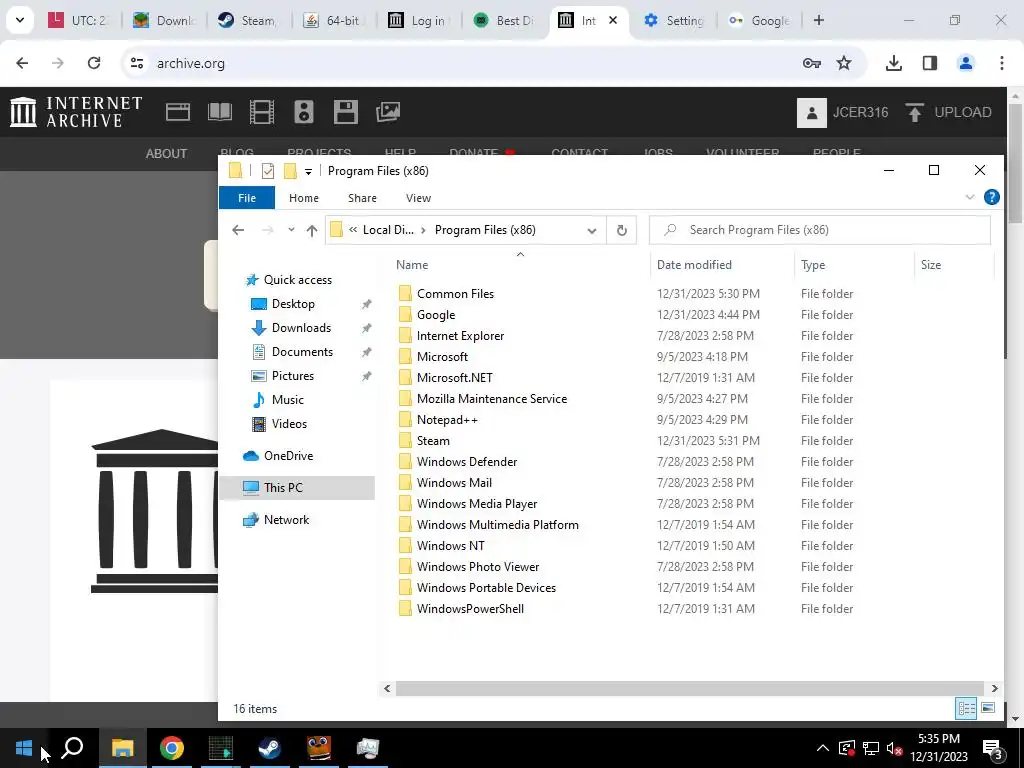Open Steam from the taskbar
1024x768 pixels.
269,748
